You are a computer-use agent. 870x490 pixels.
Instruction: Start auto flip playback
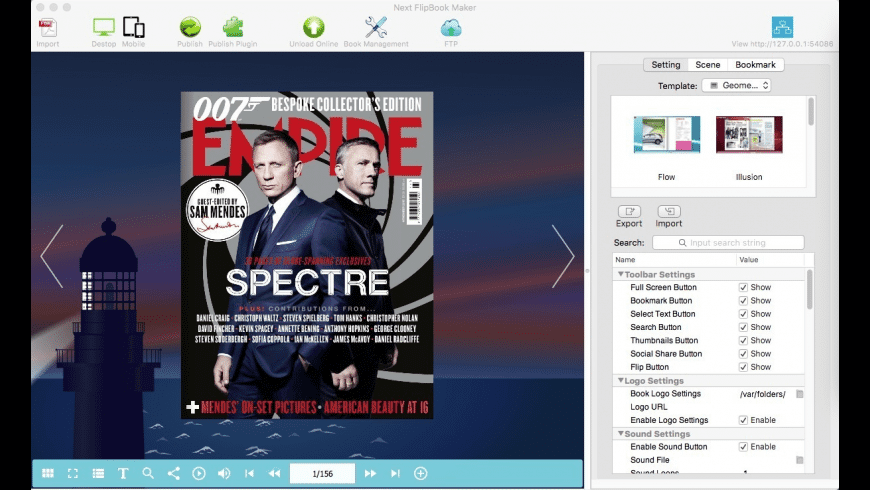click(x=199, y=473)
